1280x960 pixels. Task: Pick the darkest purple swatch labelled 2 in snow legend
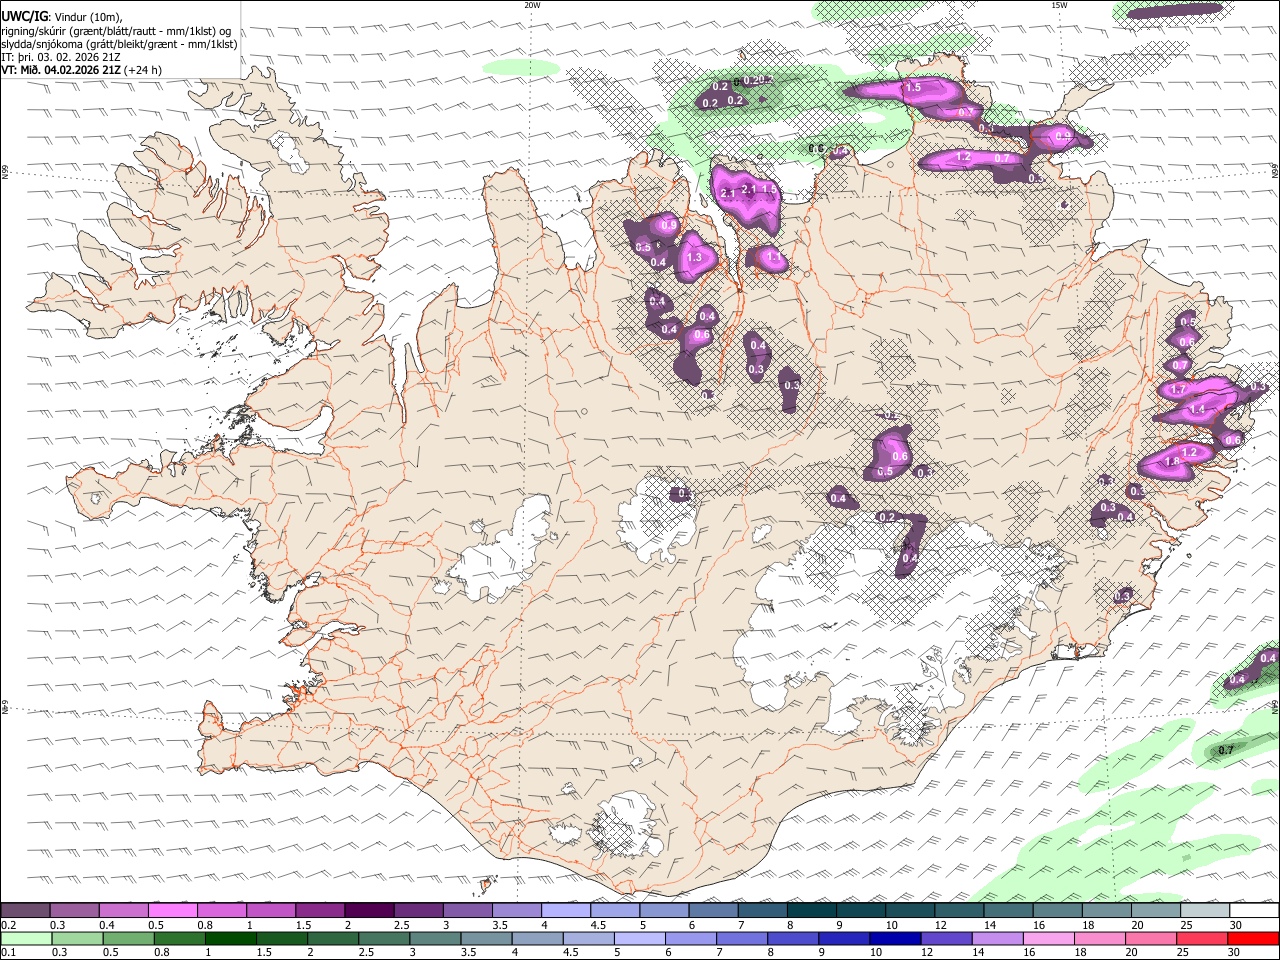coord(369,911)
